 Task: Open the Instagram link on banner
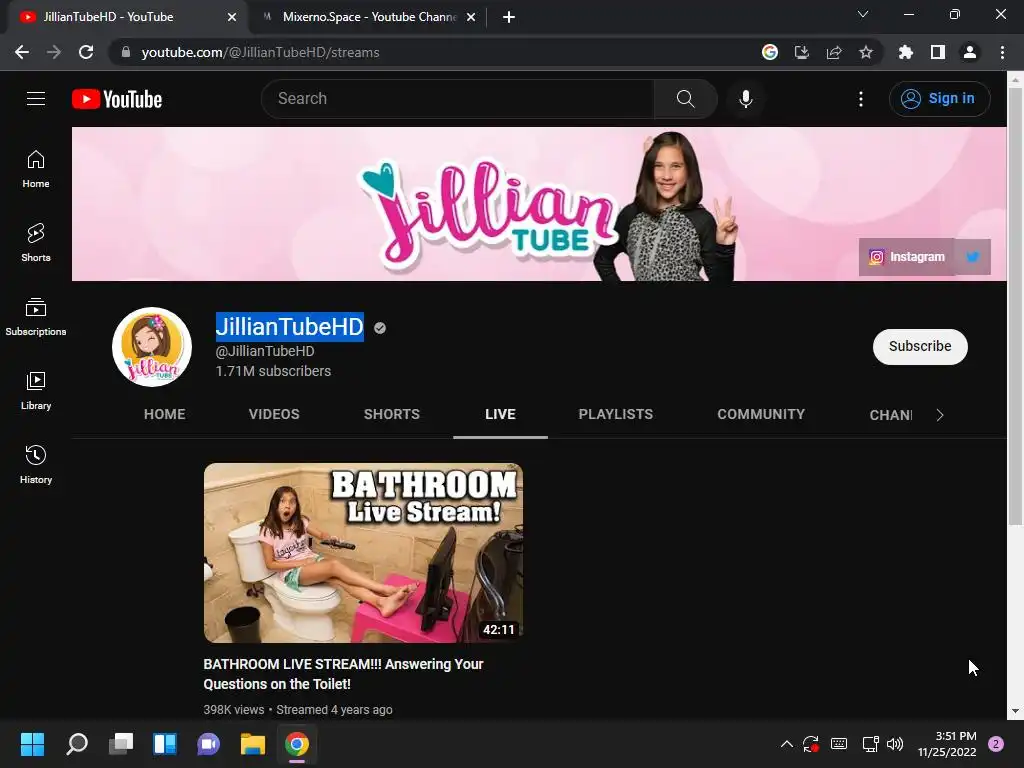click(906, 257)
